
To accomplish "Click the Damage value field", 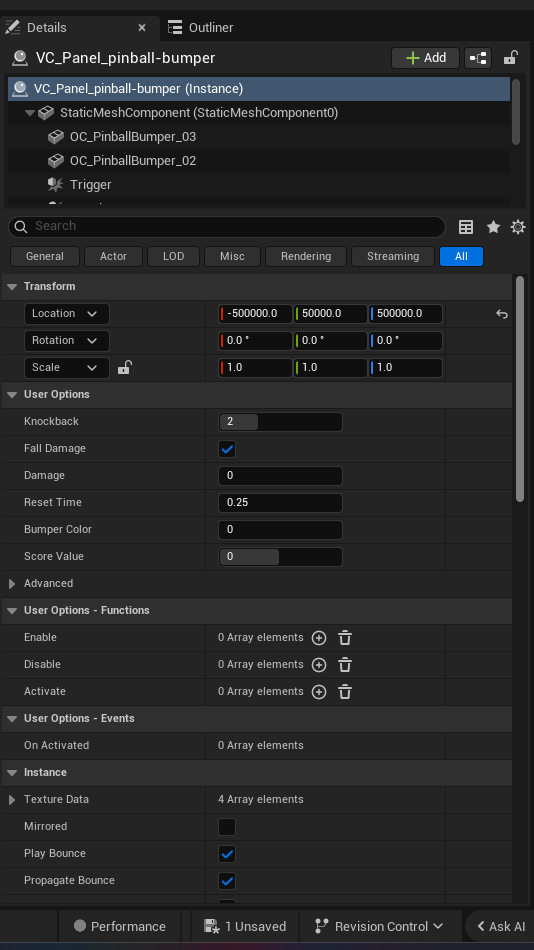I will coord(280,476).
